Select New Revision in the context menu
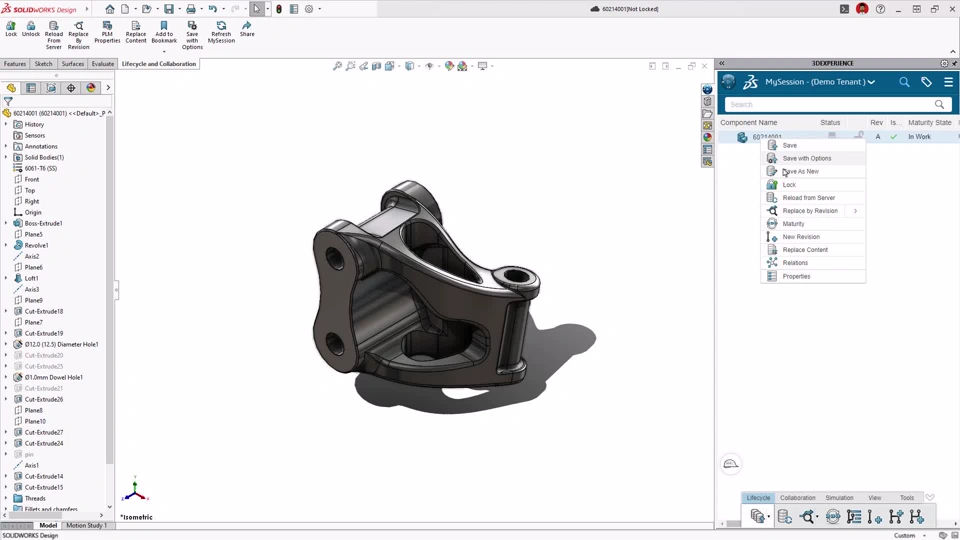This screenshot has height=540, width=960. click(x=801, y=237)
